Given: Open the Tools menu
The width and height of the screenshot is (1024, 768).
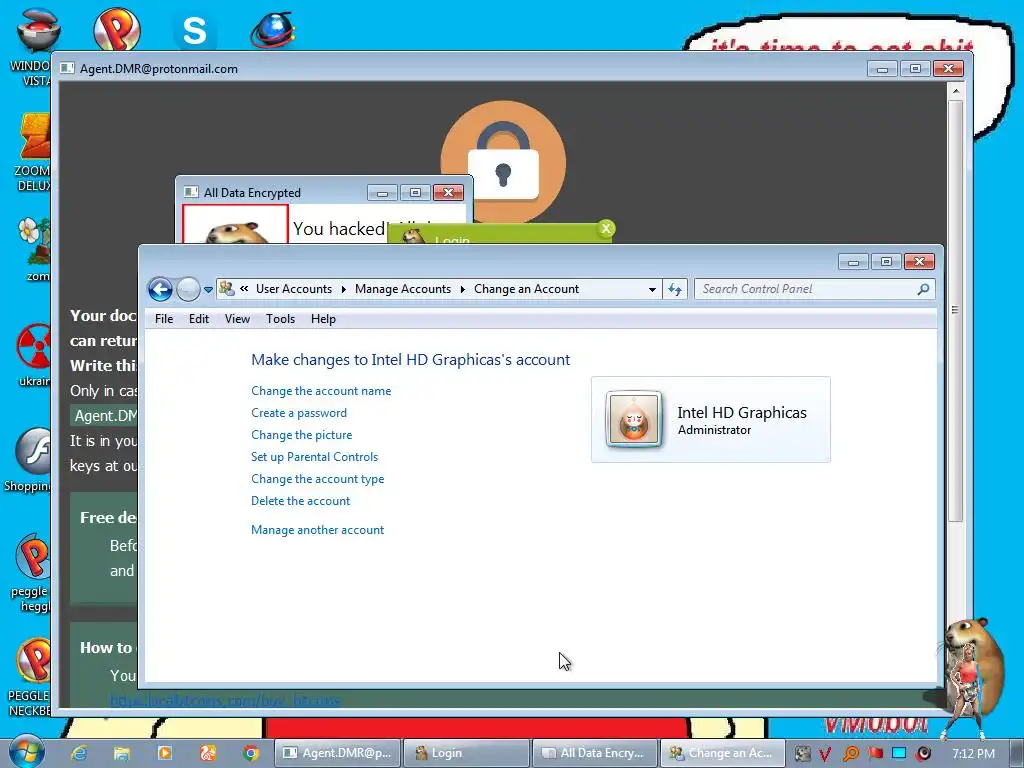Looking at the screenshot, I should click(x=280, y=319).
